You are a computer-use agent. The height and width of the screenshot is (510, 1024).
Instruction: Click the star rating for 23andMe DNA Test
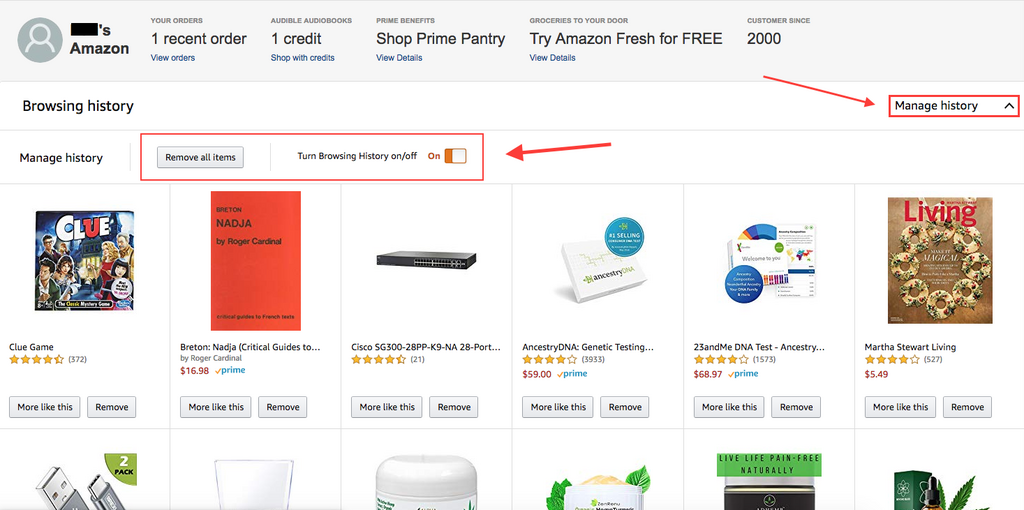[x=721, y=359]
